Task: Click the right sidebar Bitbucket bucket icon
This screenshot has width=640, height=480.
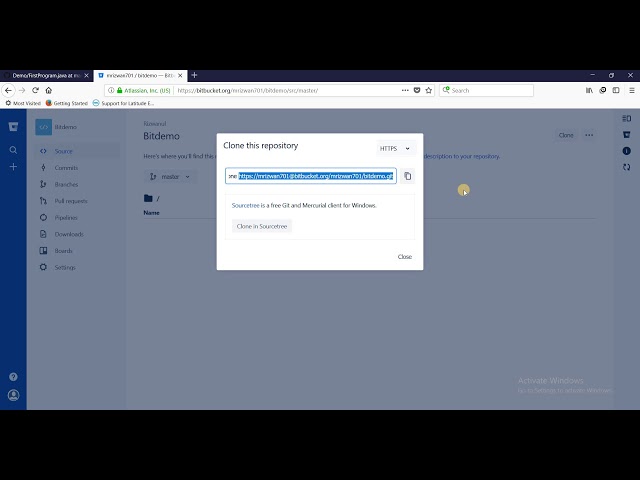Action: (x=627, y=135)
